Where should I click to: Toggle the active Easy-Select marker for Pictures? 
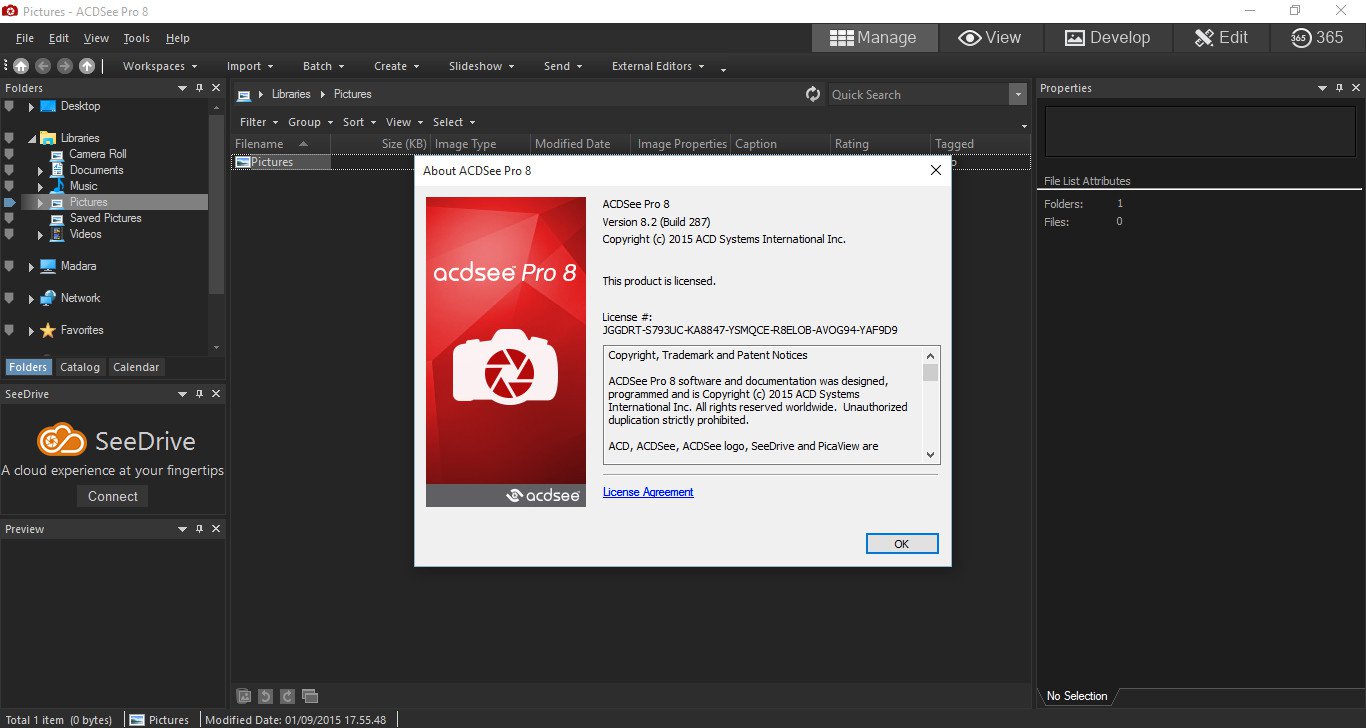point(10,202)
